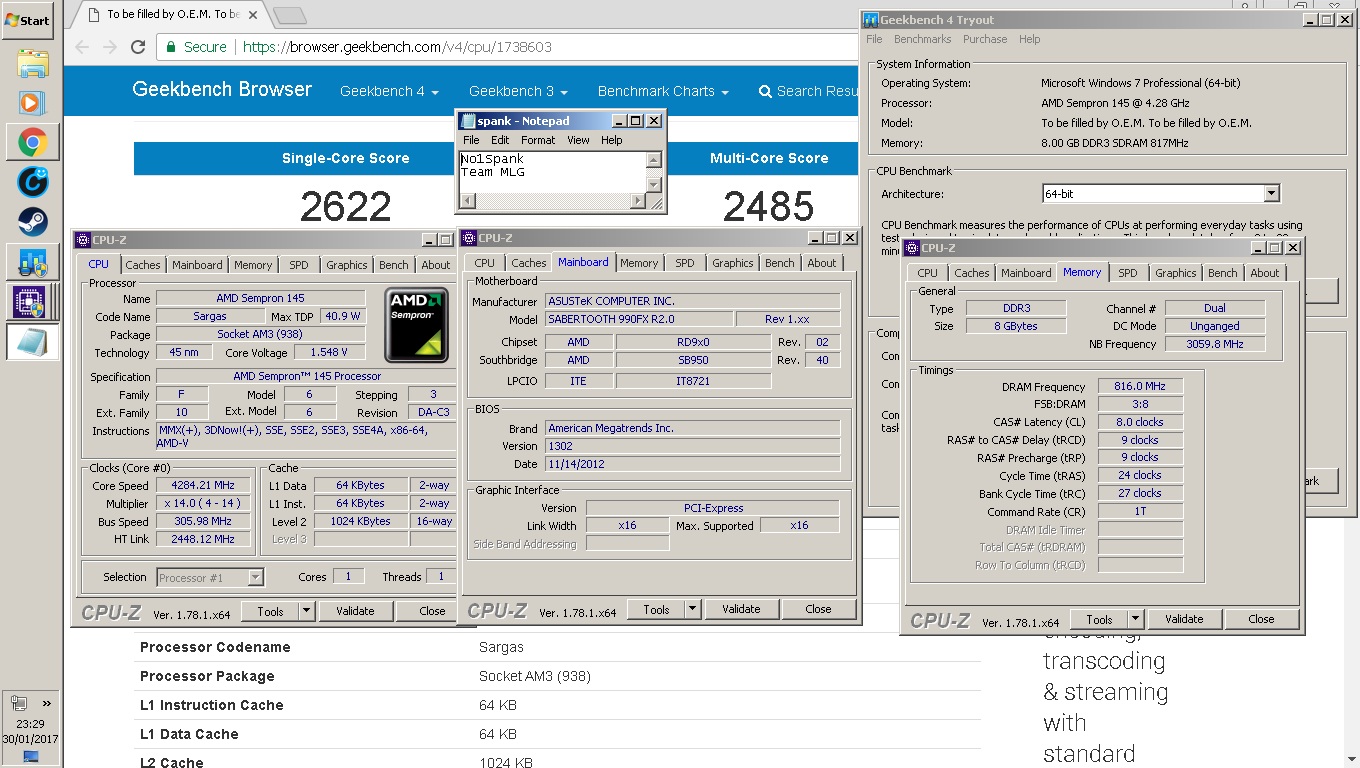This screenshot has height=768, width=1360.
Task: Open Geekbench 4 Tryout Help menu
Action: click(1030, 39)
